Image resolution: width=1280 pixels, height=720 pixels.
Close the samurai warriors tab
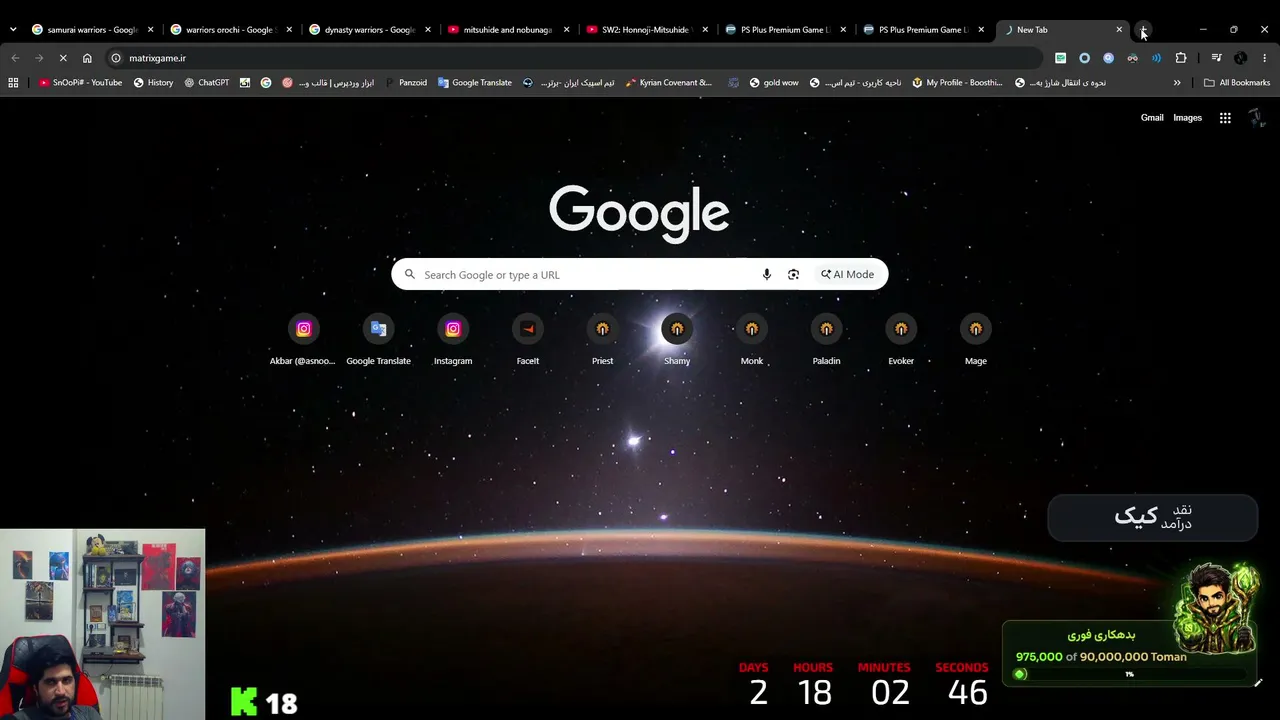[x=150, y=30]
